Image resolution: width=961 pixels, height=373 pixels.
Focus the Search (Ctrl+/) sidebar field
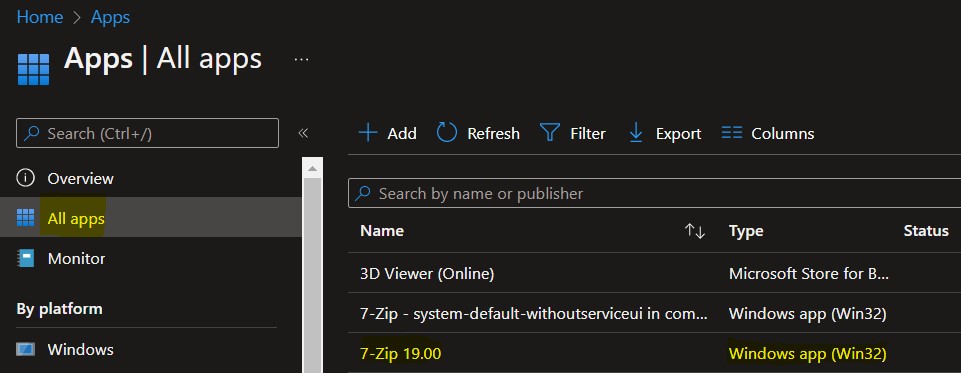147,133
